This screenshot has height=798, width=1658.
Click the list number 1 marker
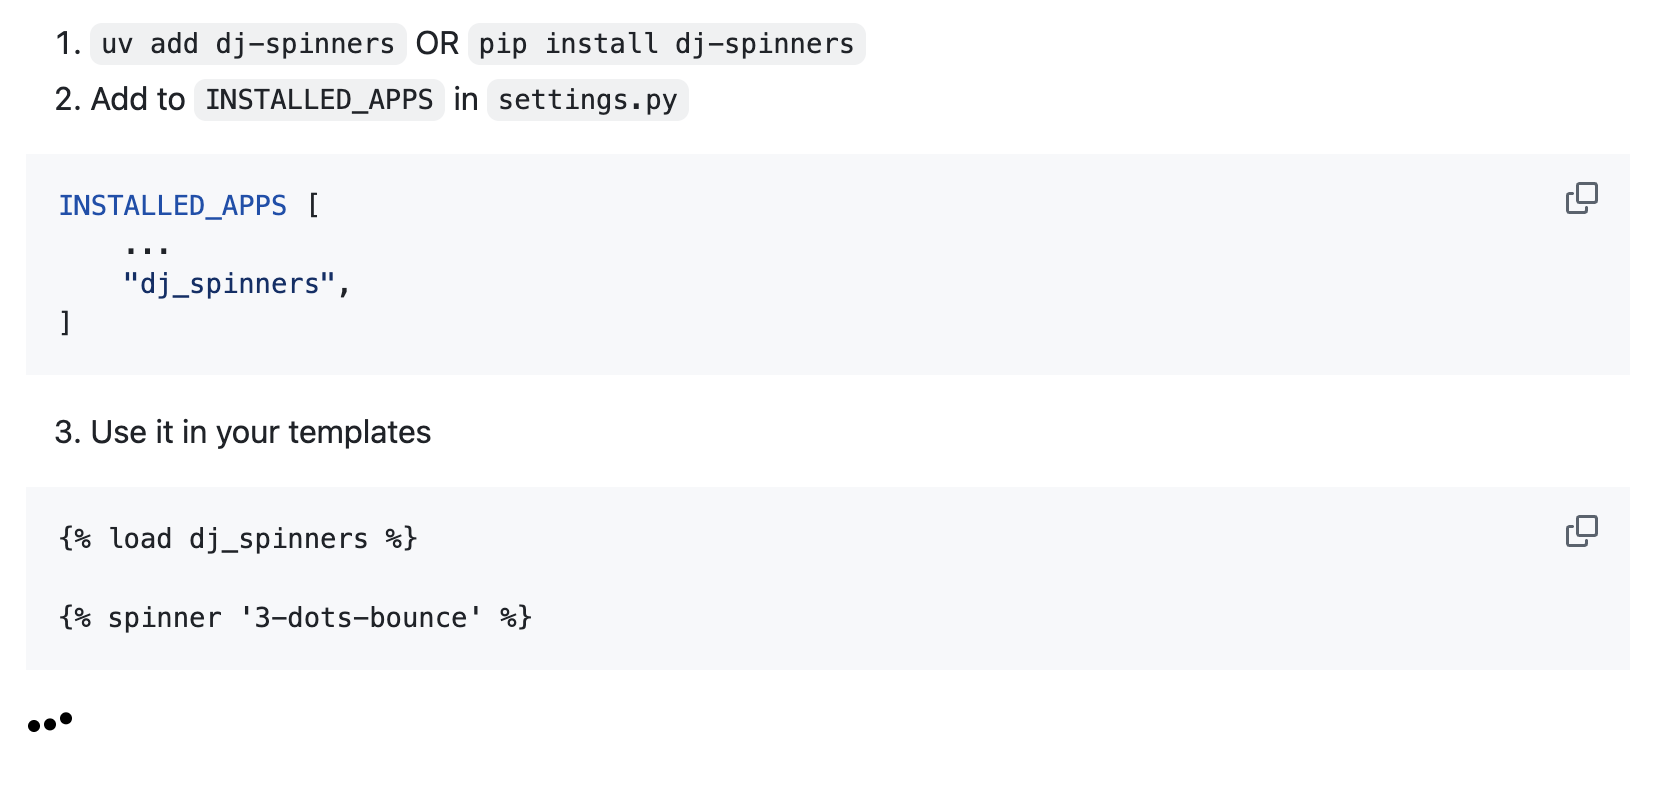click(x=67, y=44)
